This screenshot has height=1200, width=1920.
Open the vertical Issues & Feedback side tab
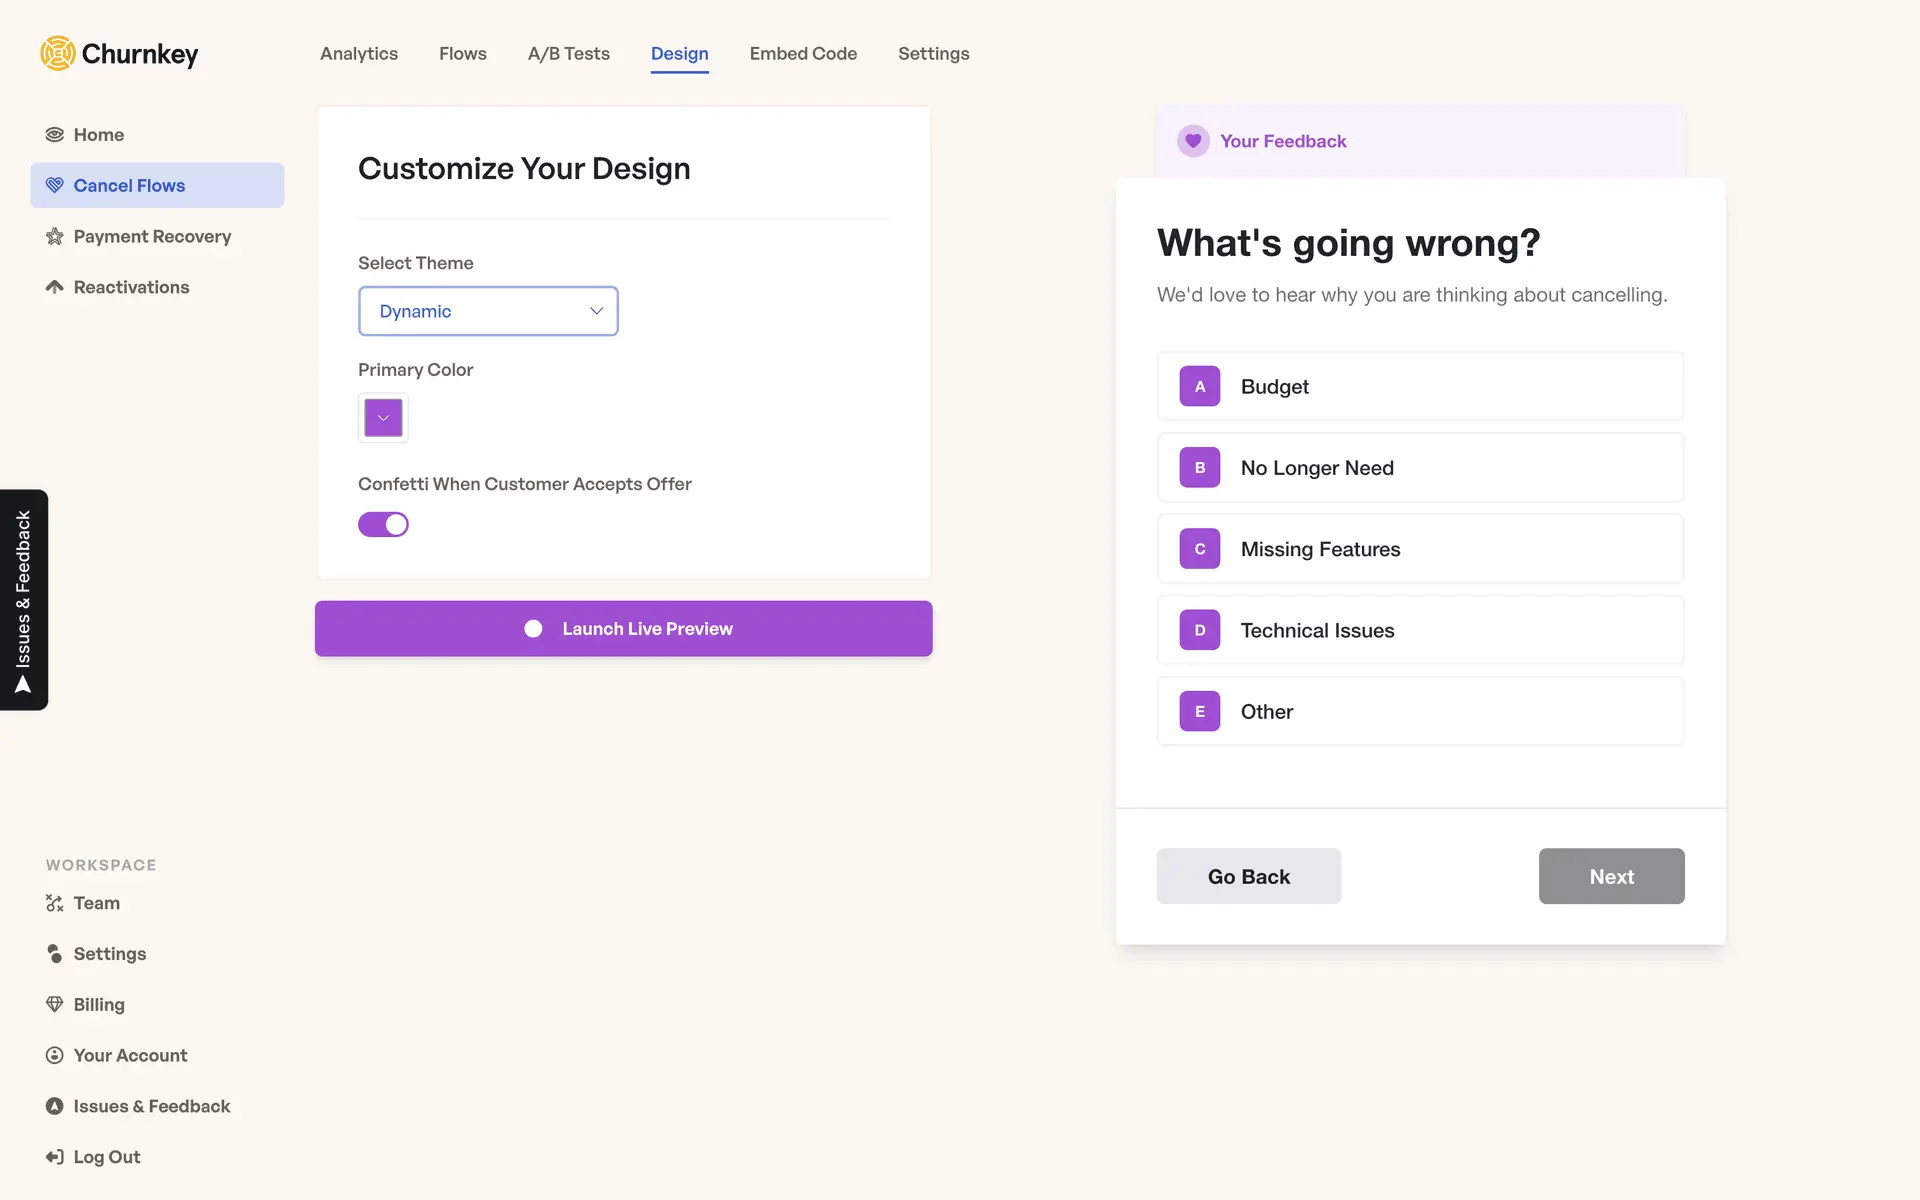24,600
